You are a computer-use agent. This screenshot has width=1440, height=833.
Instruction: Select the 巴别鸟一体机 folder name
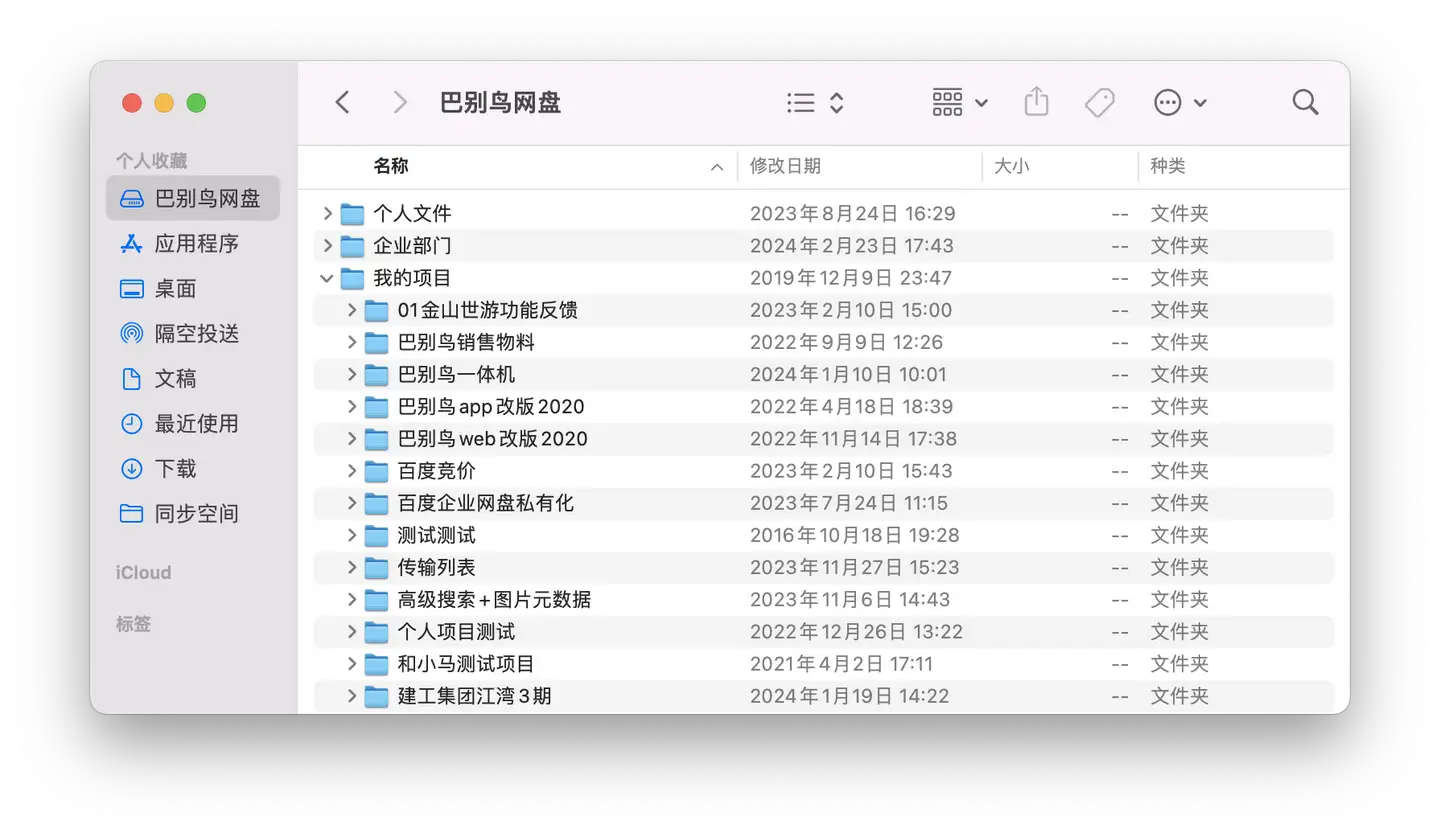tap(456, 374)
